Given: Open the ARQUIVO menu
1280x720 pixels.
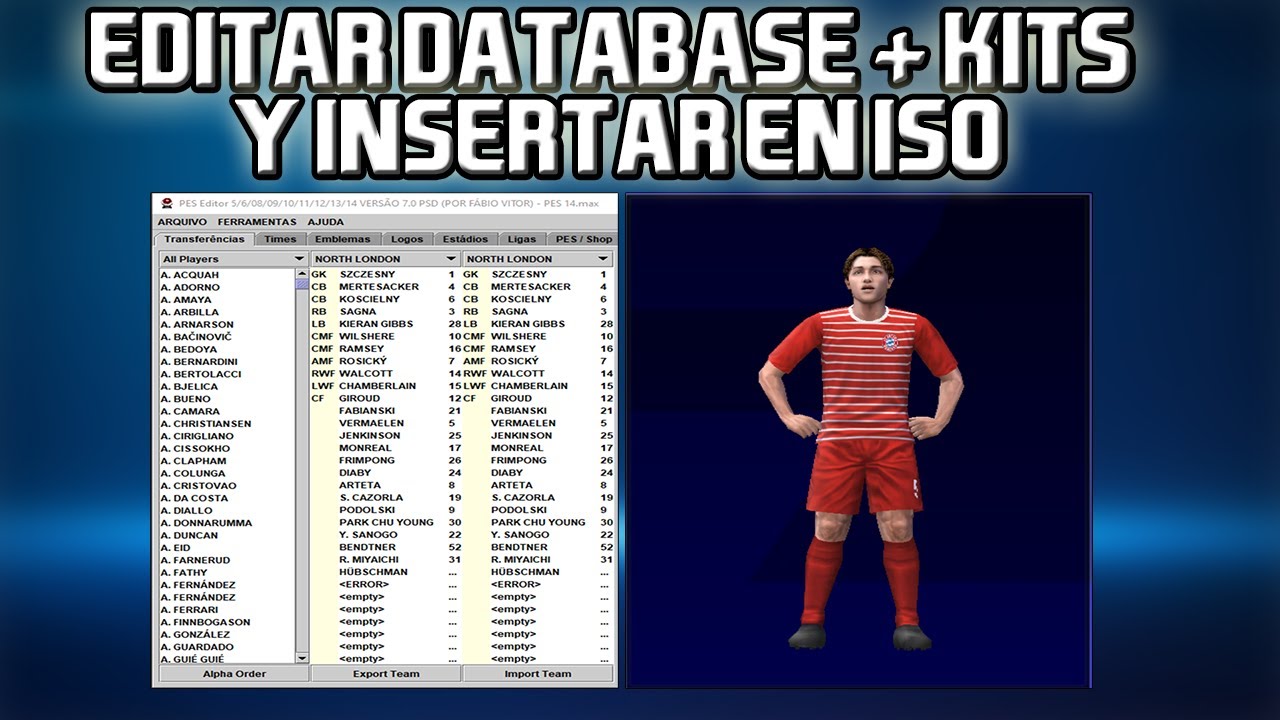Looking at the screenshot, I should (x=182, y=222).
